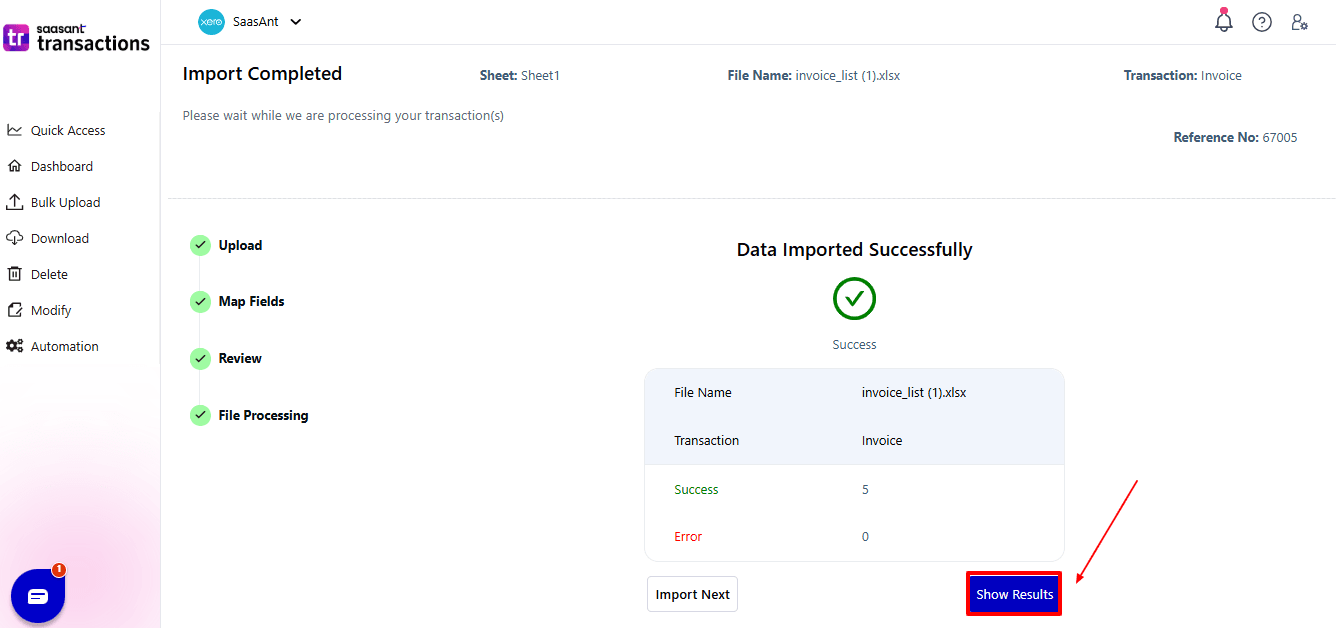Open the user account settings icon

pyautogui.click(x=1299, y=21)
